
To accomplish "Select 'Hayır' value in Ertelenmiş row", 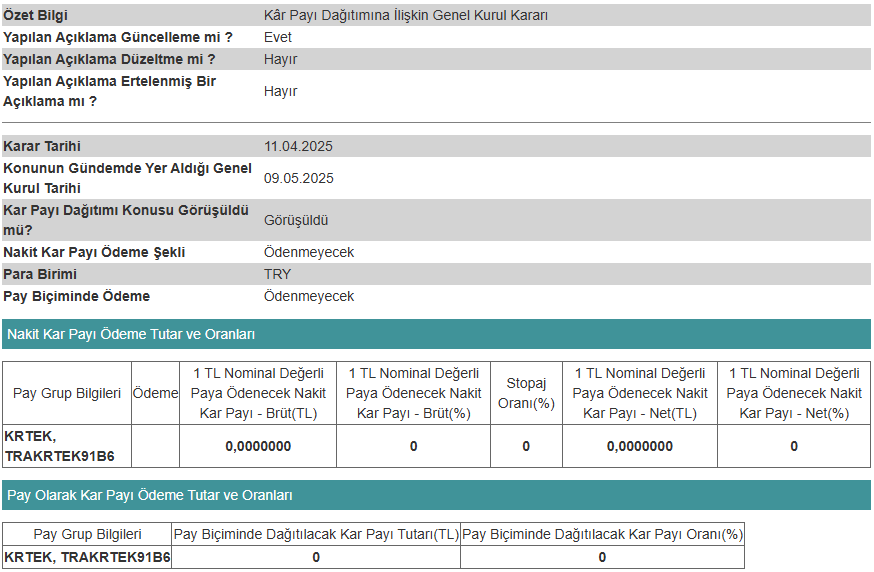I will [x=280, y=91].
